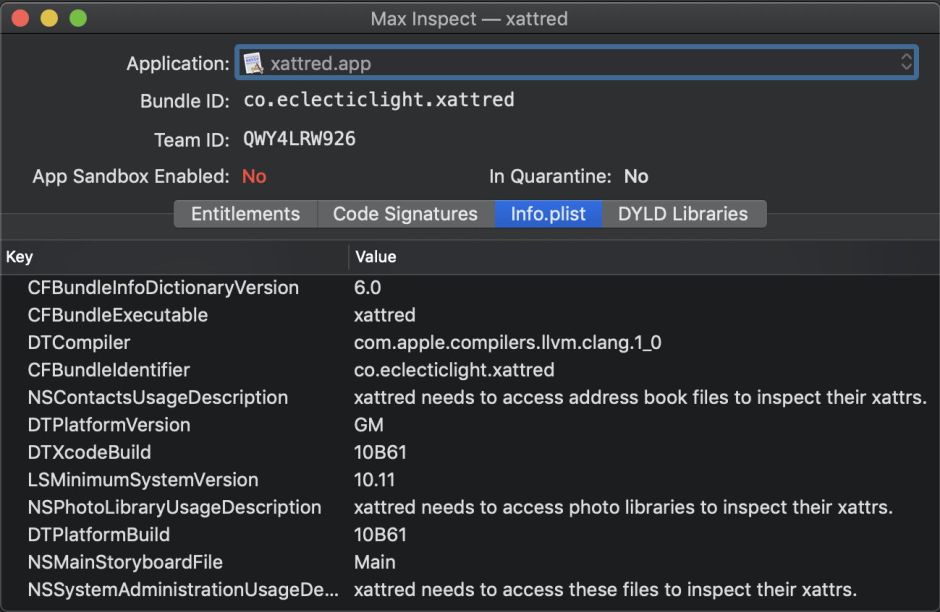Click the Bundle ID value text

[x=378, y=100]
